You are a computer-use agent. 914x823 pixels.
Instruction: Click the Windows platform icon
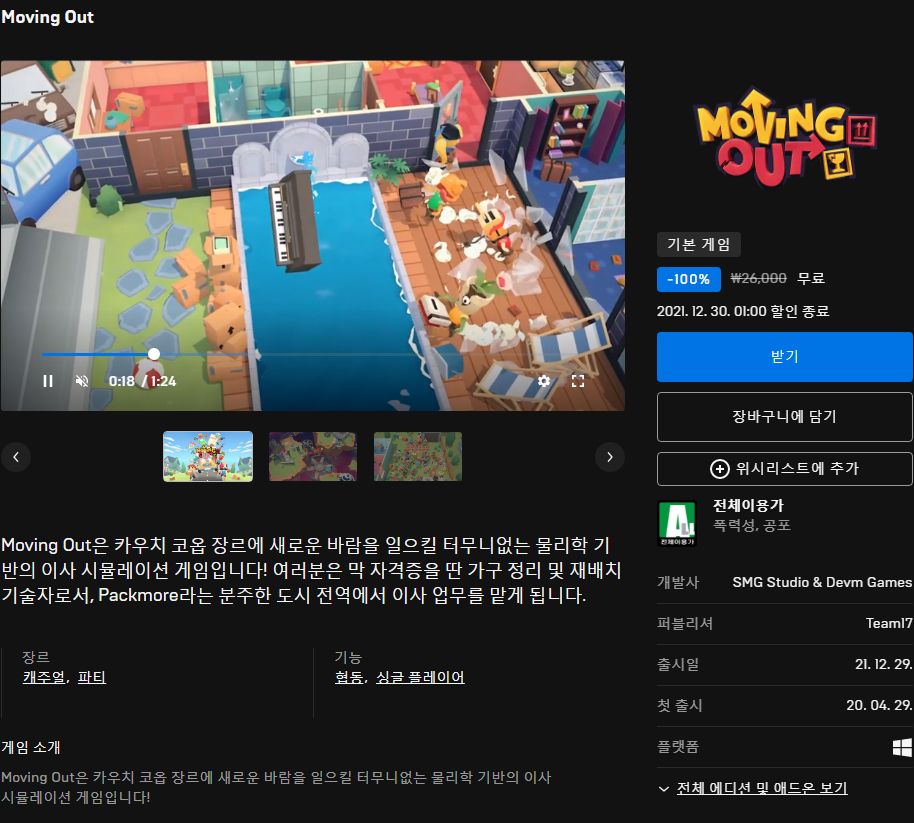[902, 747]
